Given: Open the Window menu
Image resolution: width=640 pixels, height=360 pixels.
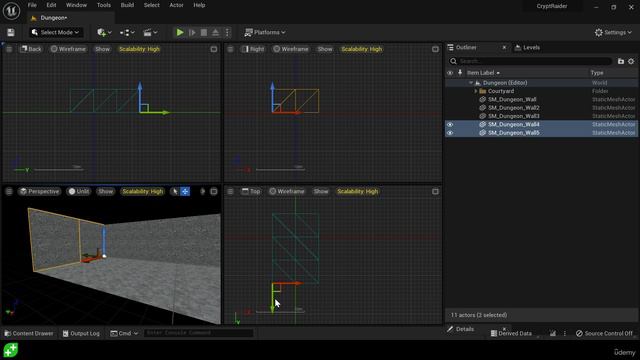Looking at the screenshot, I should click(76, 5).
